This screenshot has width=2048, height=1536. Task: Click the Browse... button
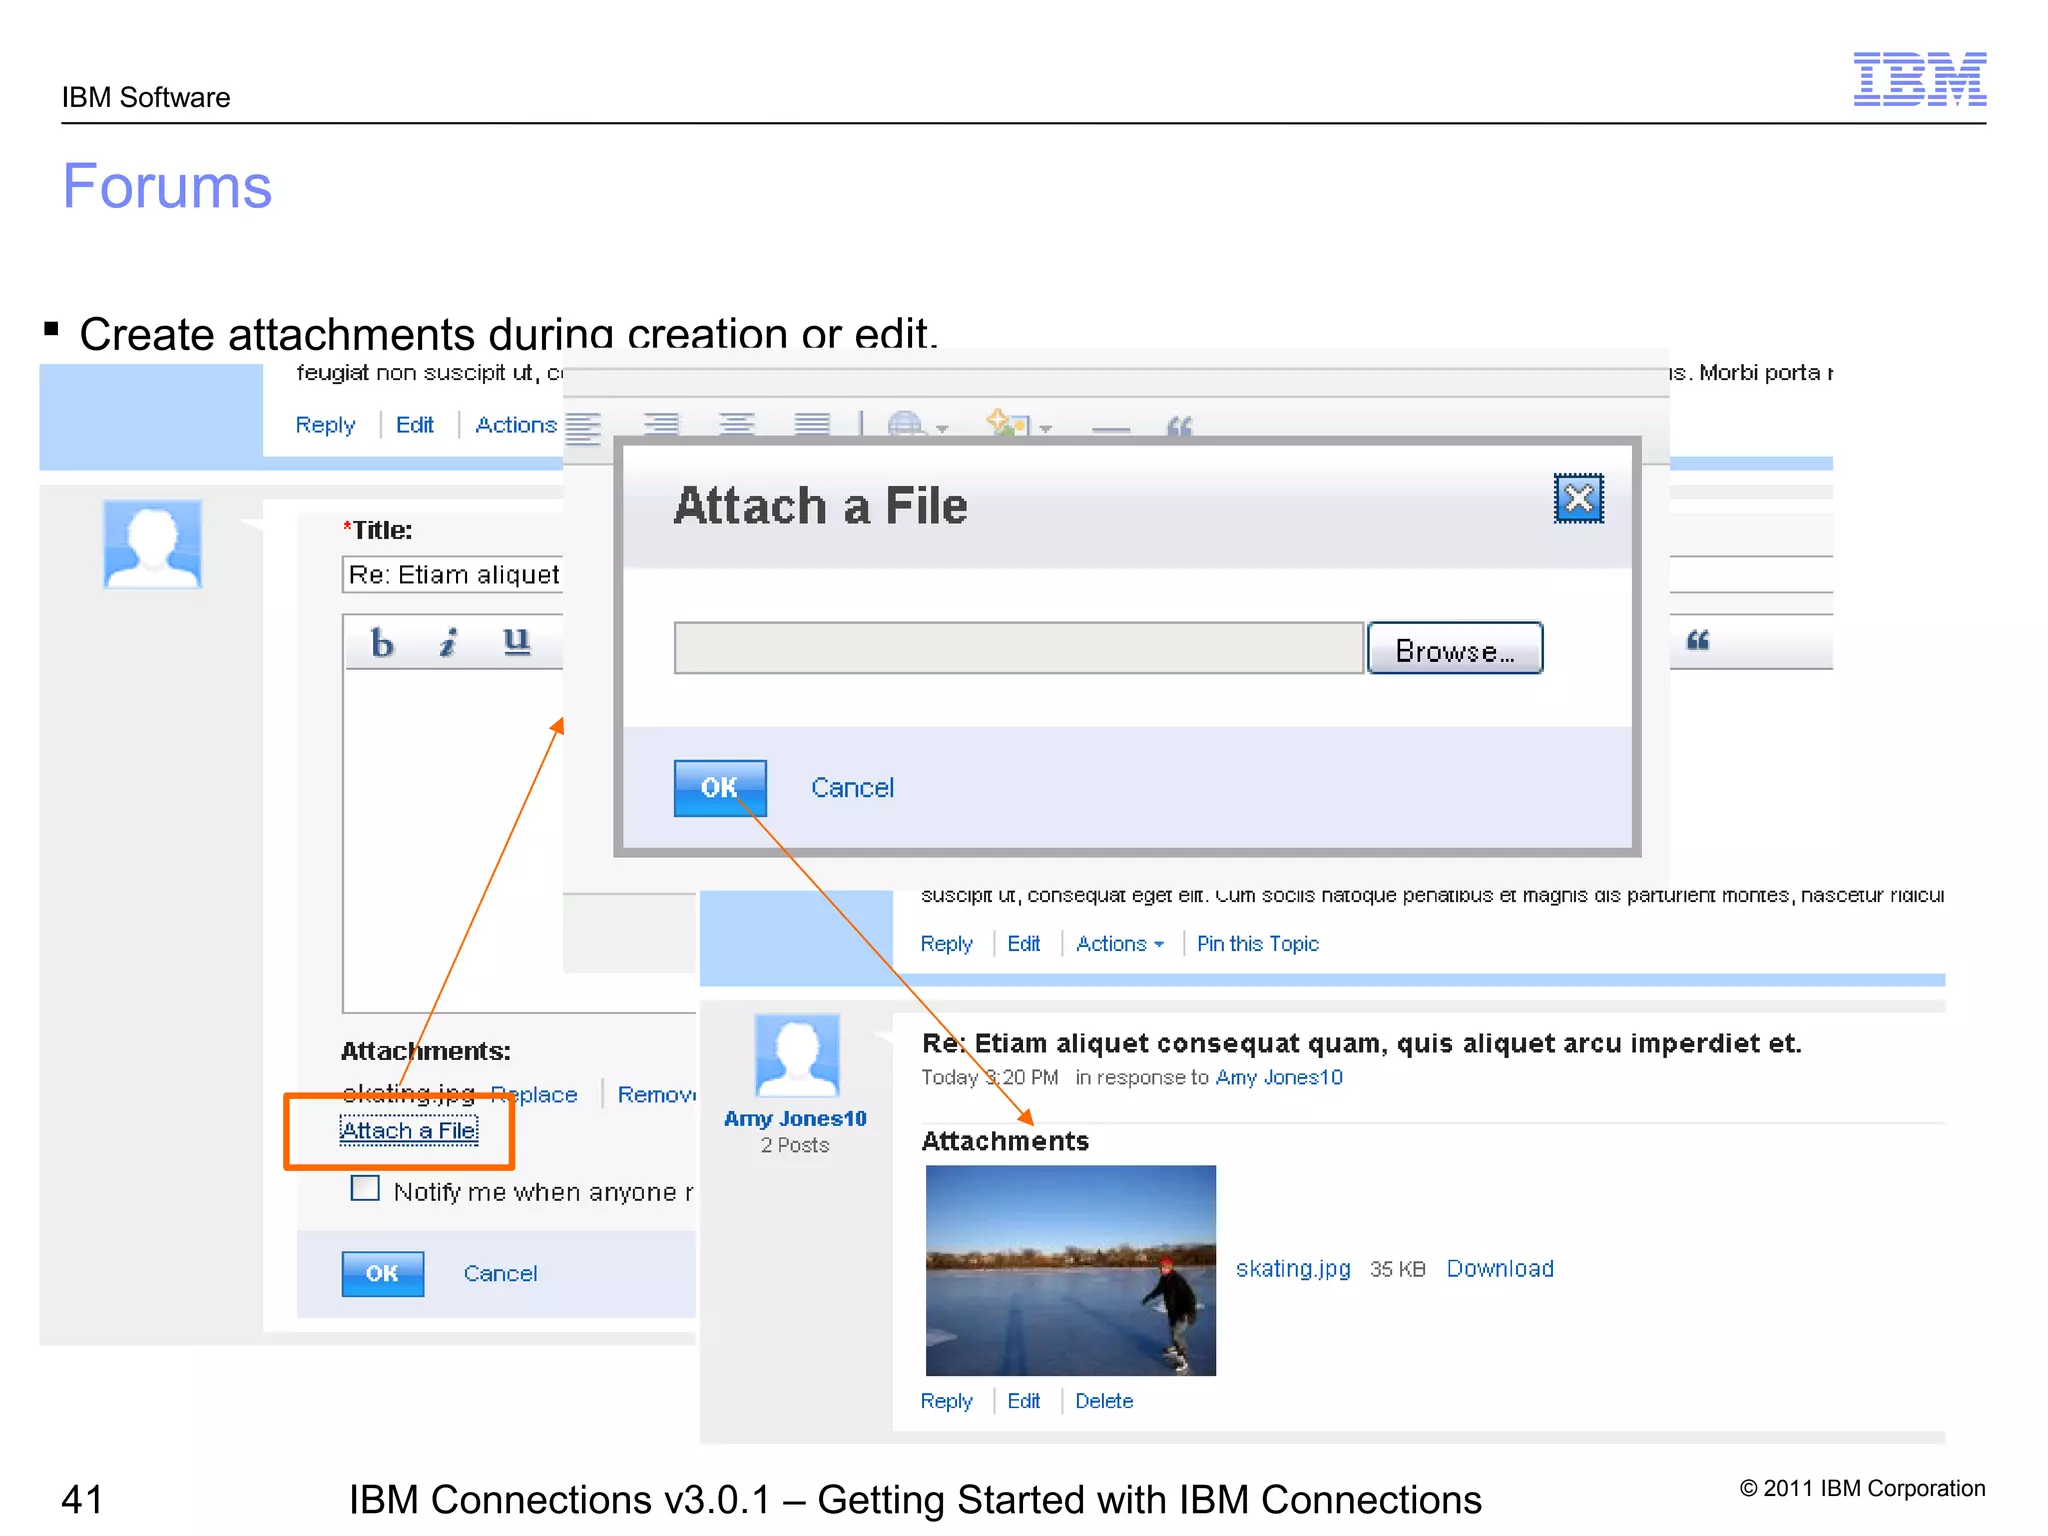[x=1455, y=649]
